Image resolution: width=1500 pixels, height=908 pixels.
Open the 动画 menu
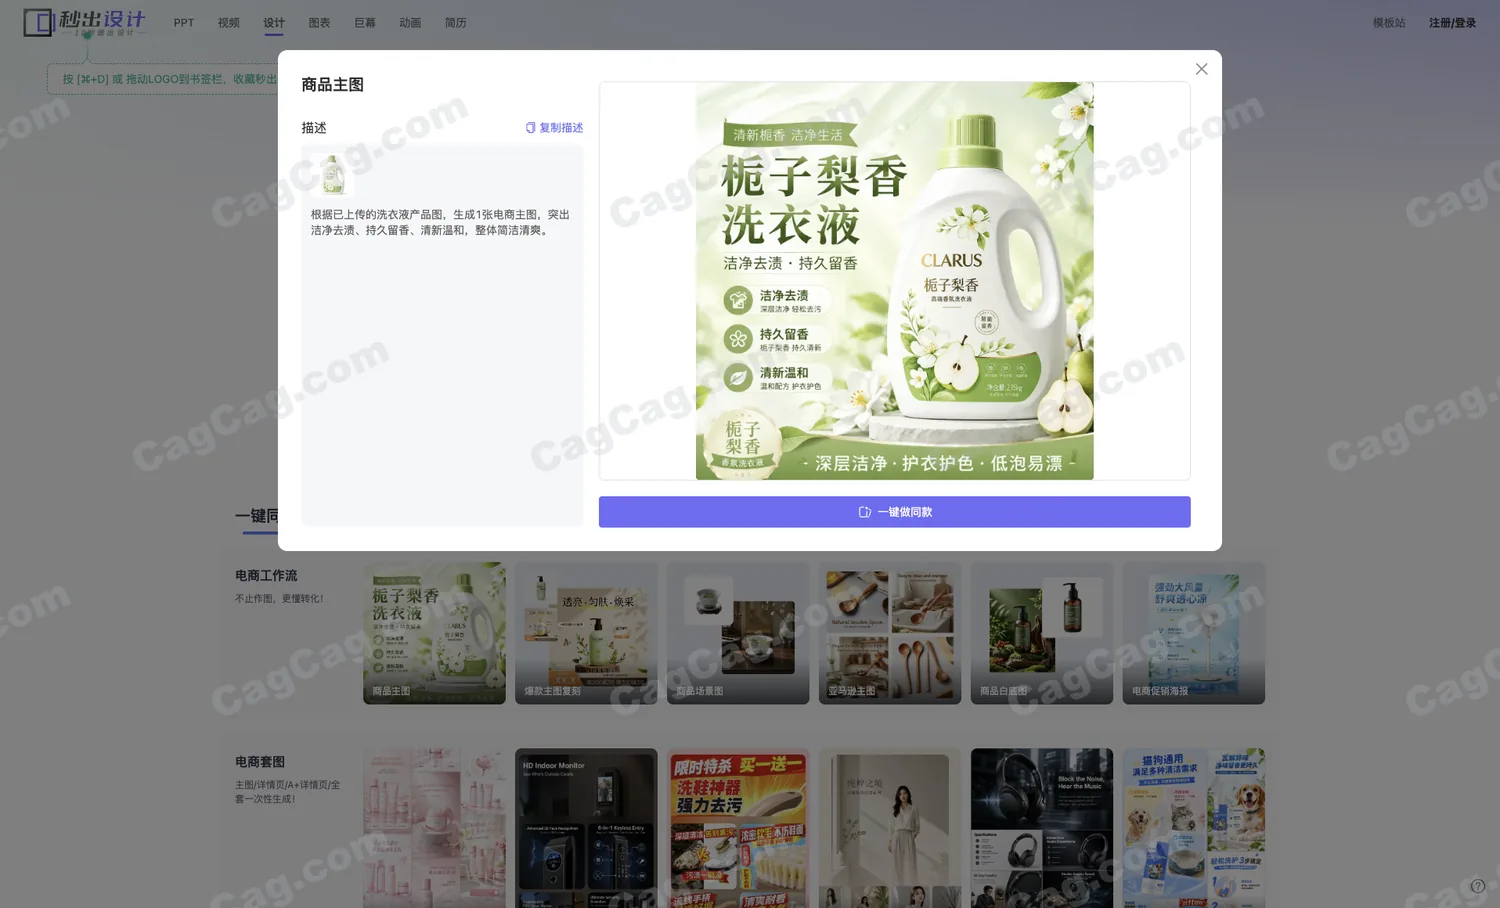[x=410, y=23]
